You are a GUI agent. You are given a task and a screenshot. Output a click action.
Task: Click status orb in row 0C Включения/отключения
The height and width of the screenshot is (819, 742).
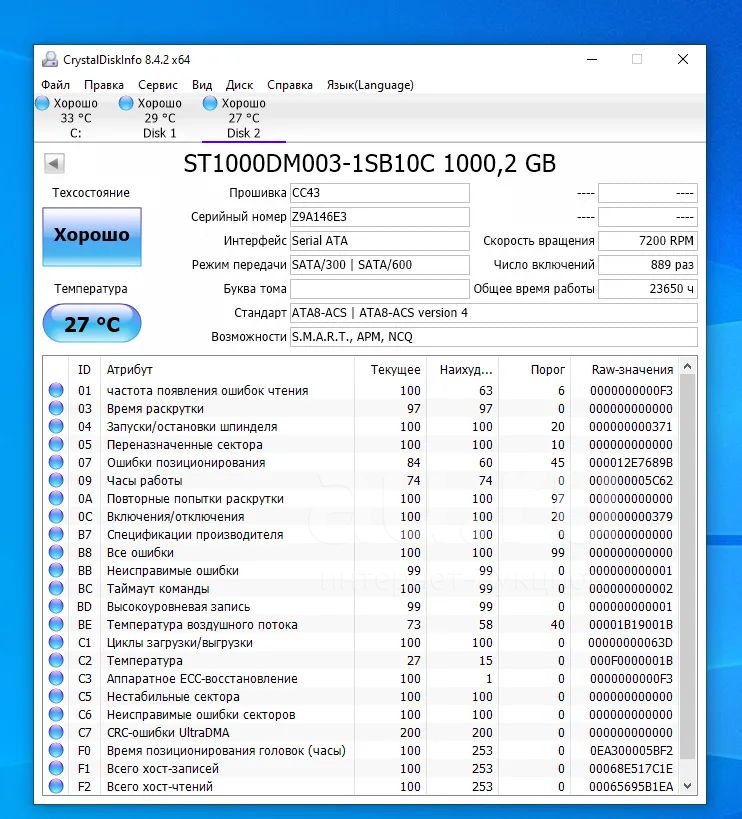[x=56, y=517]
